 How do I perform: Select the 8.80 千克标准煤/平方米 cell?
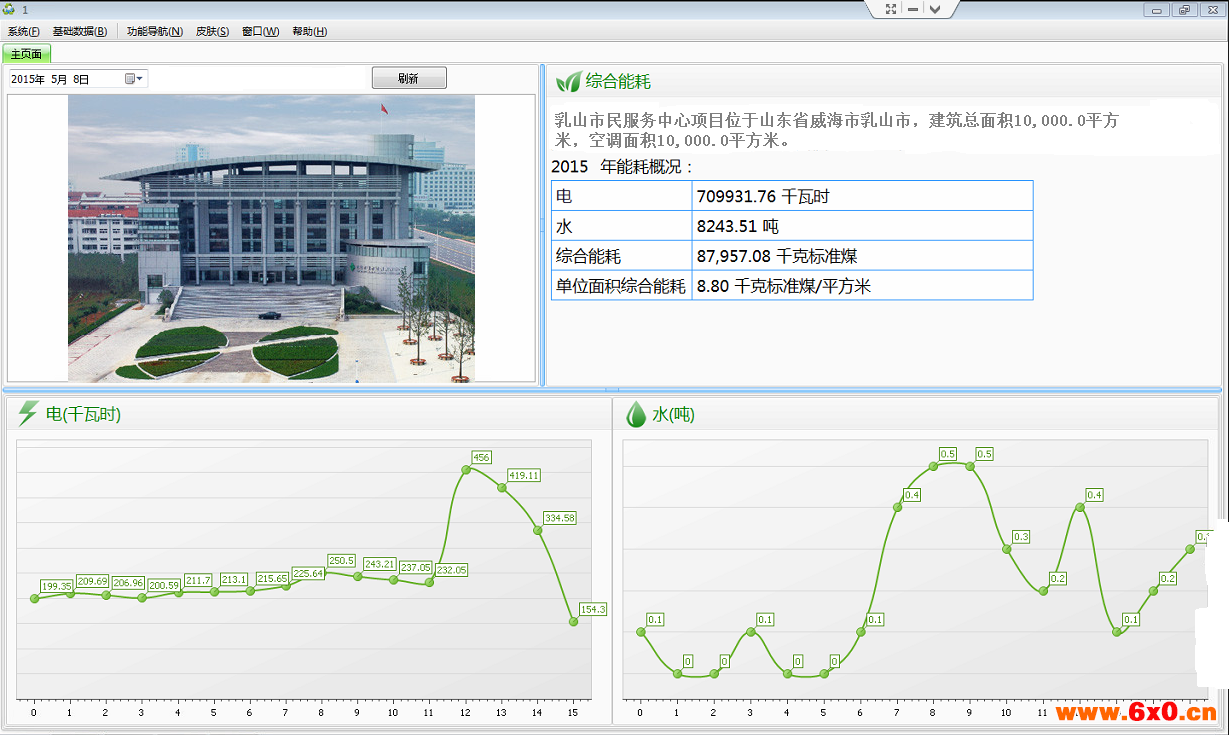click(x=862, y=286)
